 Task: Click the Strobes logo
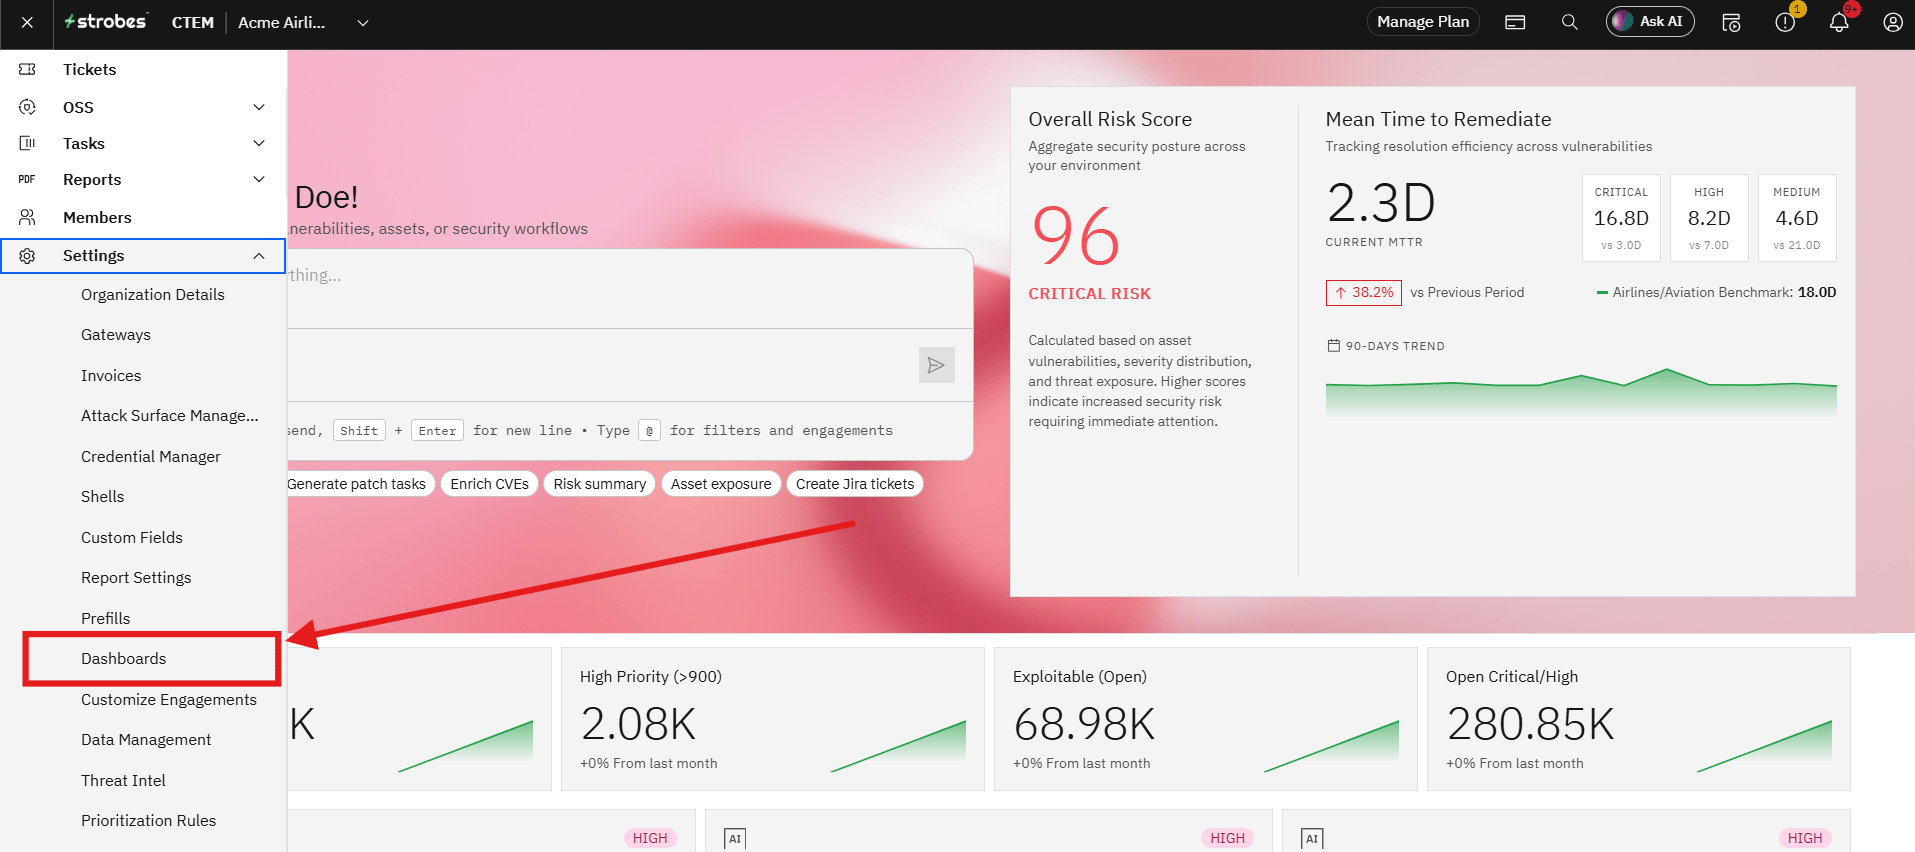[106, 21]
